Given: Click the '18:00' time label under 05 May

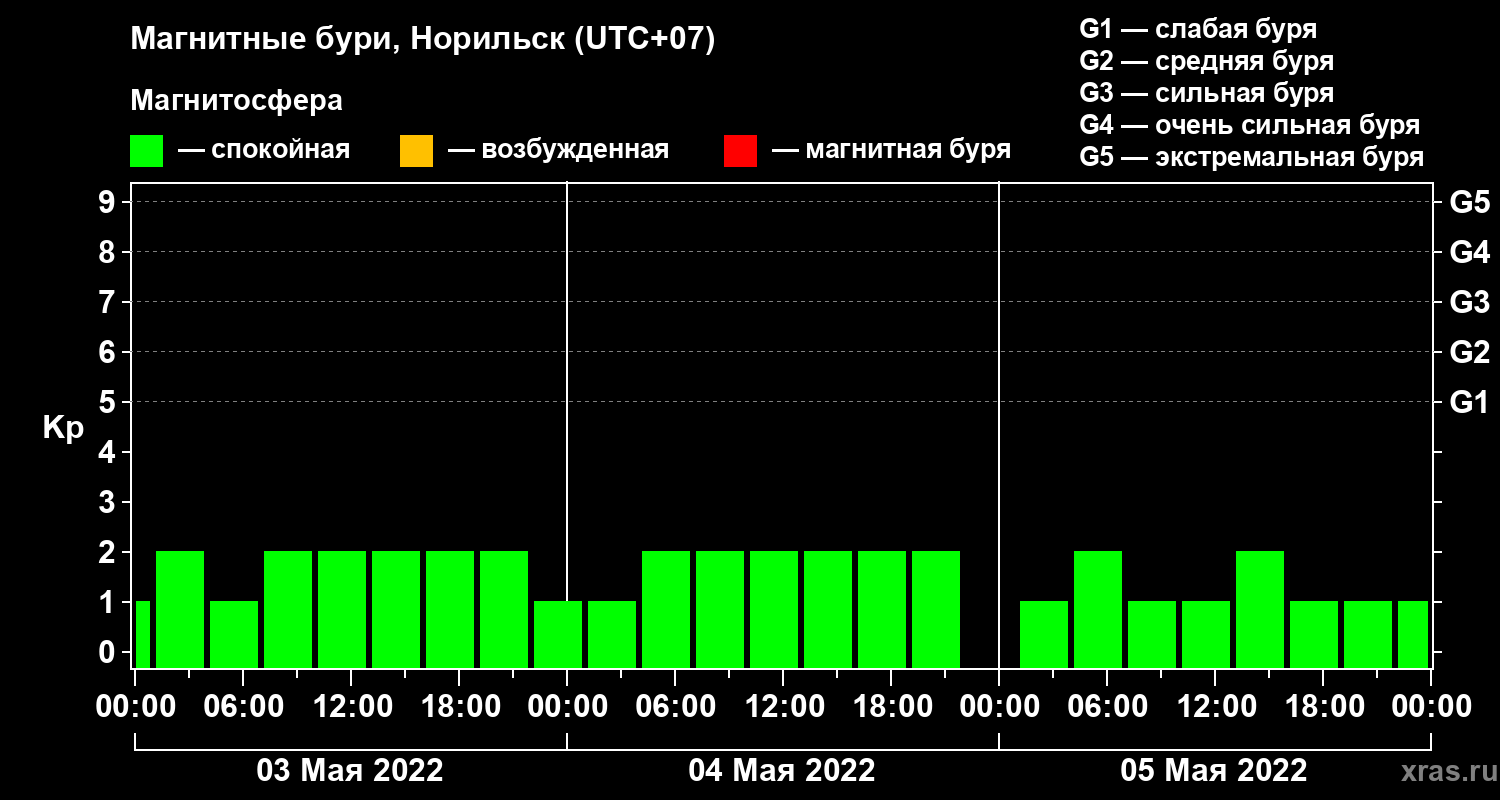Looking at the screenshot, I should [x=1323, y=707].
